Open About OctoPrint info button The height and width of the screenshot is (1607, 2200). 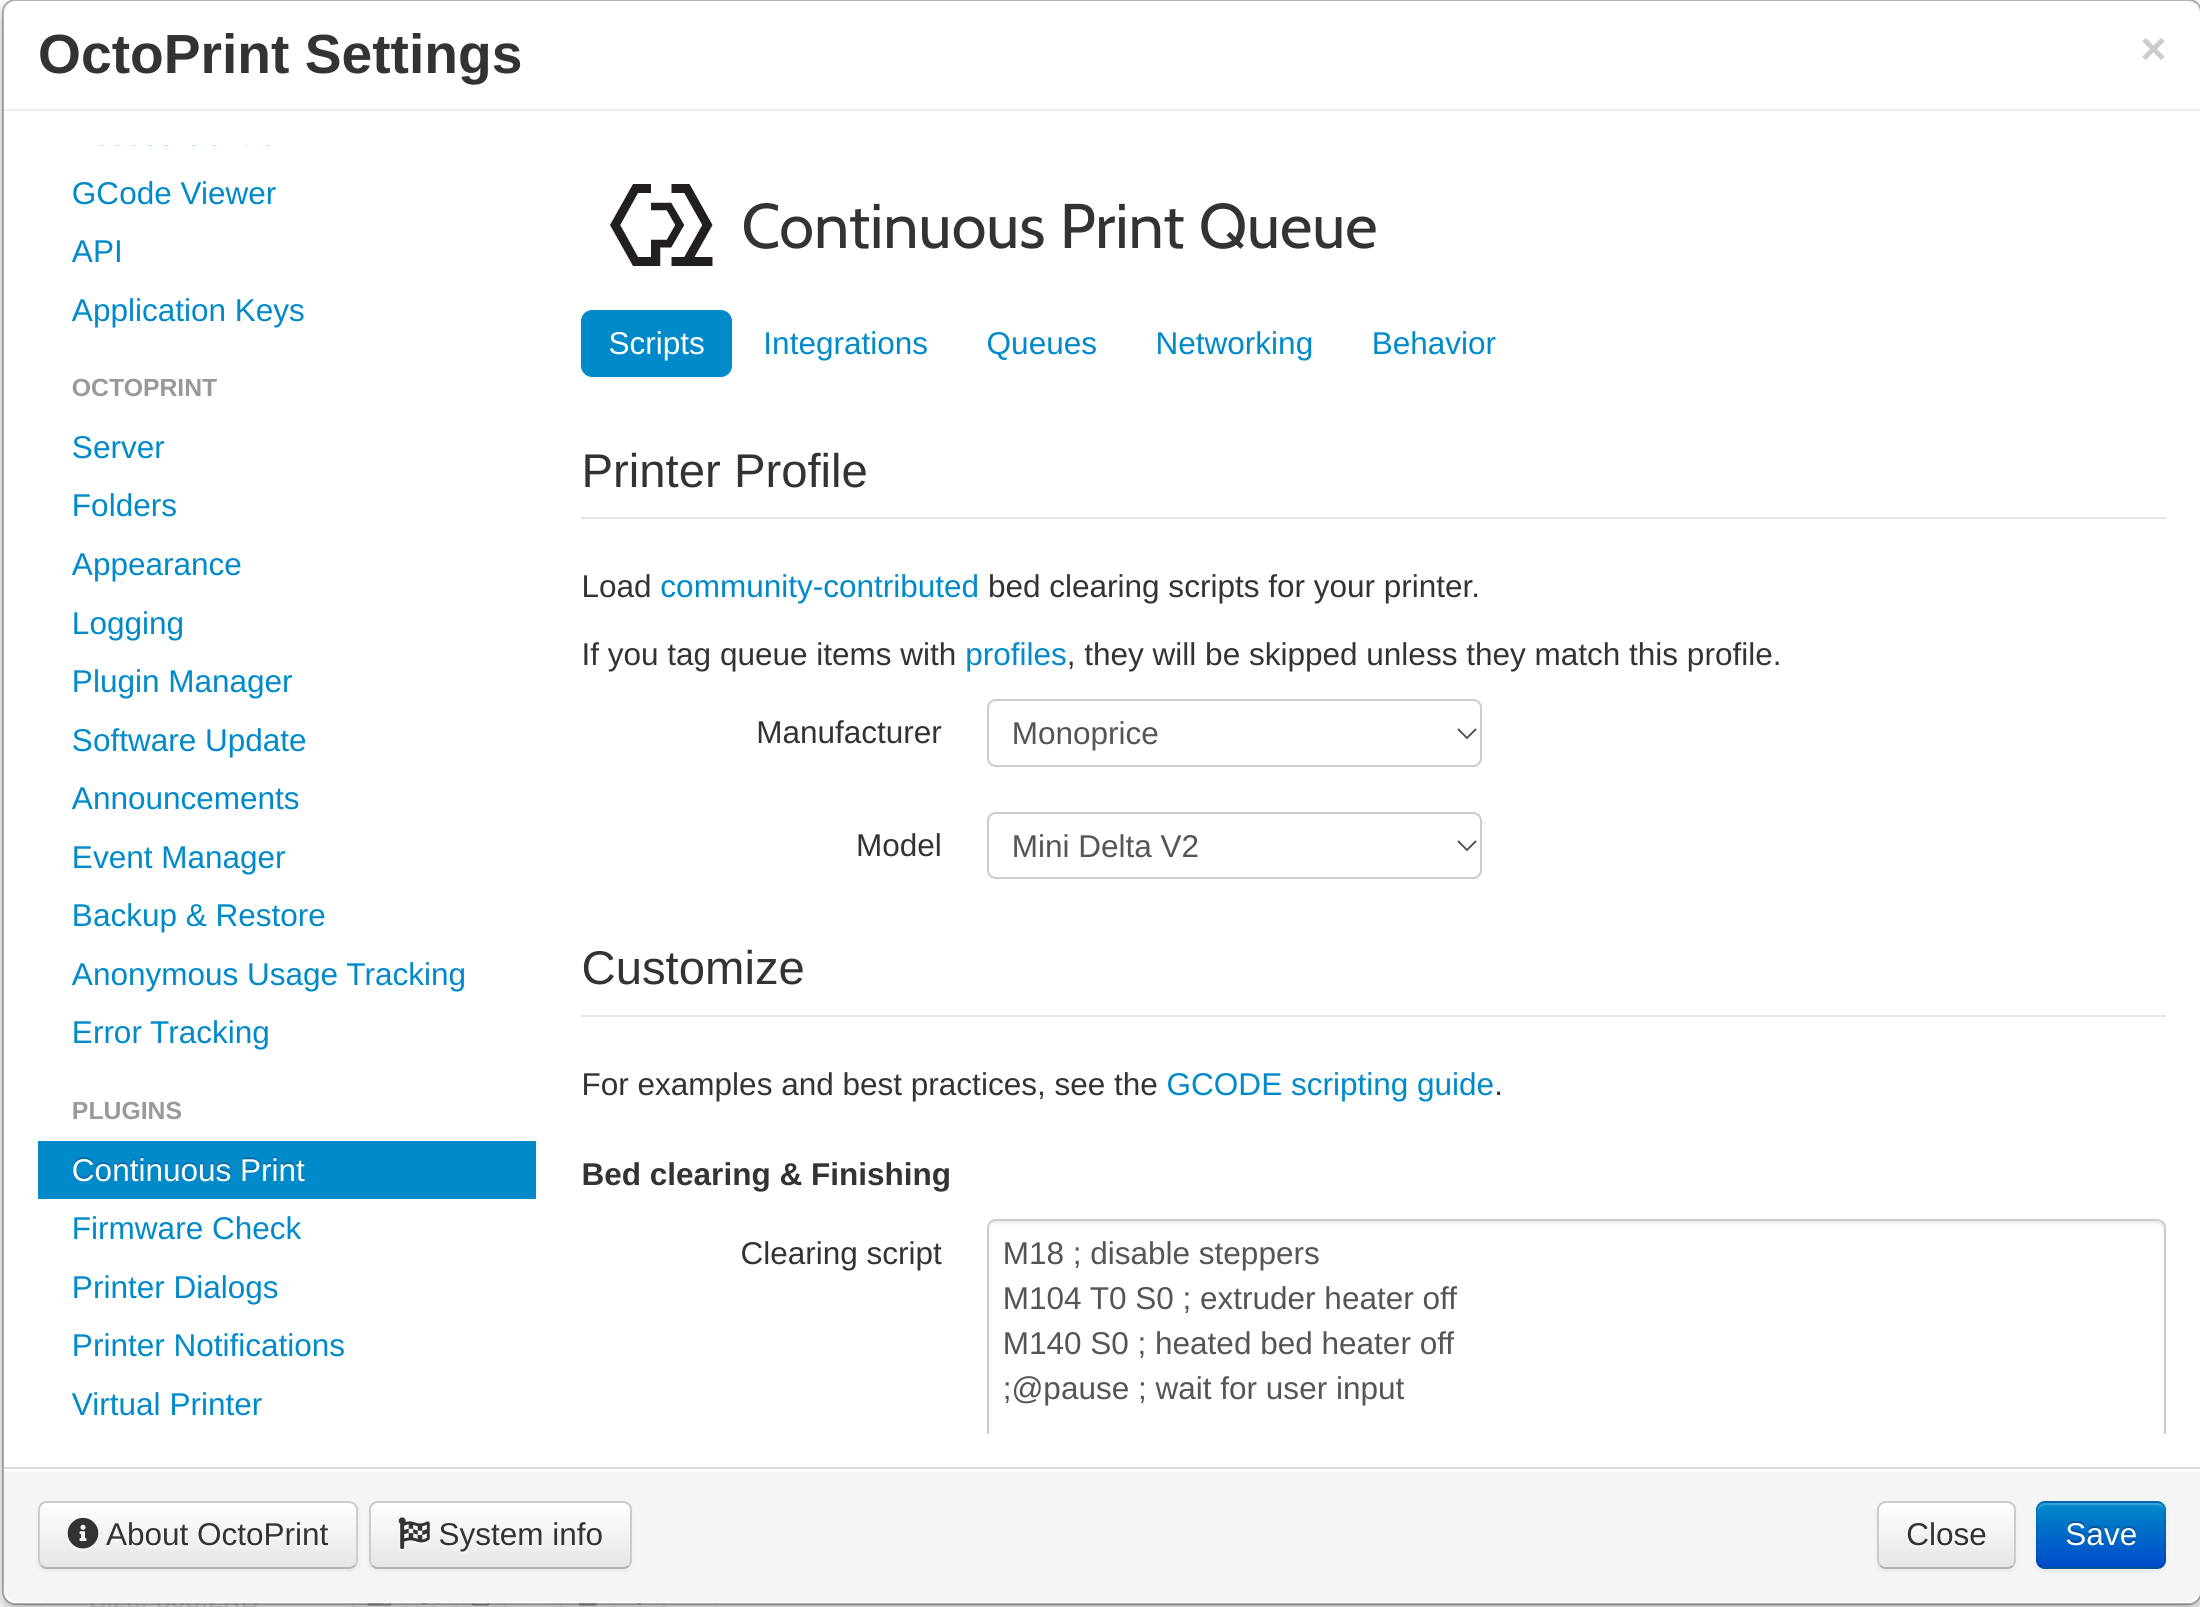(x=198, y=1534)
